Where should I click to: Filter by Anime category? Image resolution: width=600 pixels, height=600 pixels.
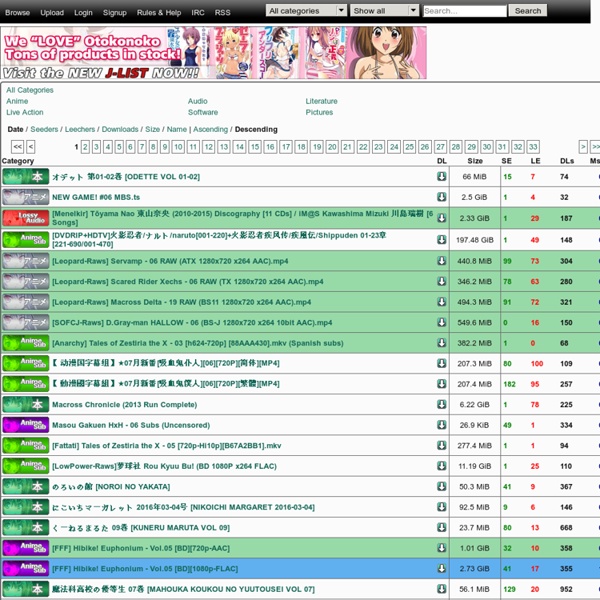(17, 101)
